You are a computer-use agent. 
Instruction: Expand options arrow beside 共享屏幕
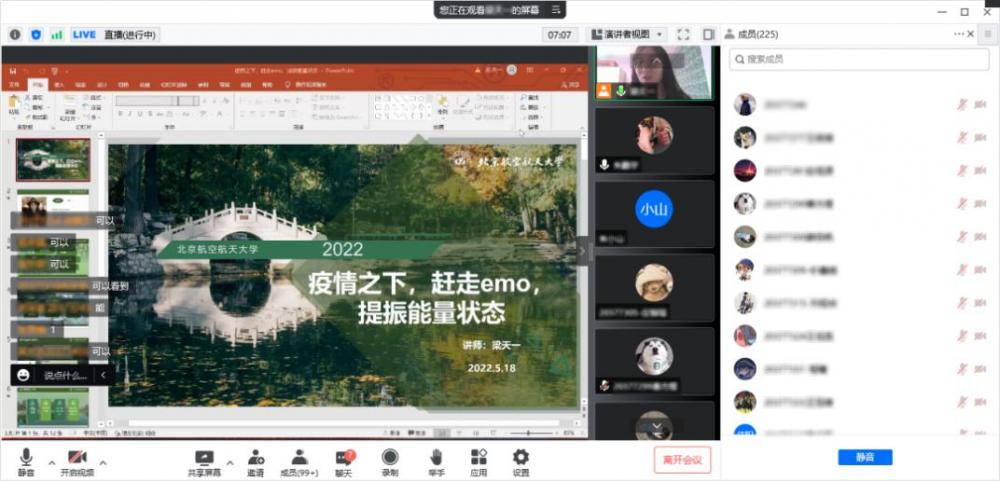click(230, 462)
